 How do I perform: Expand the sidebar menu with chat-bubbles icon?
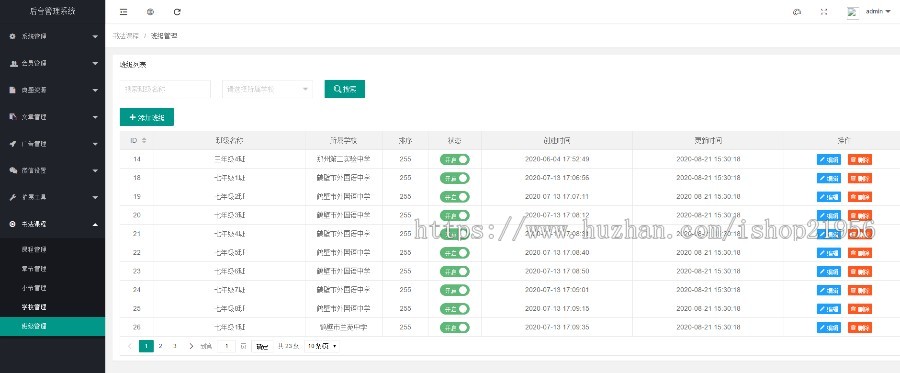tap(52, 170)
